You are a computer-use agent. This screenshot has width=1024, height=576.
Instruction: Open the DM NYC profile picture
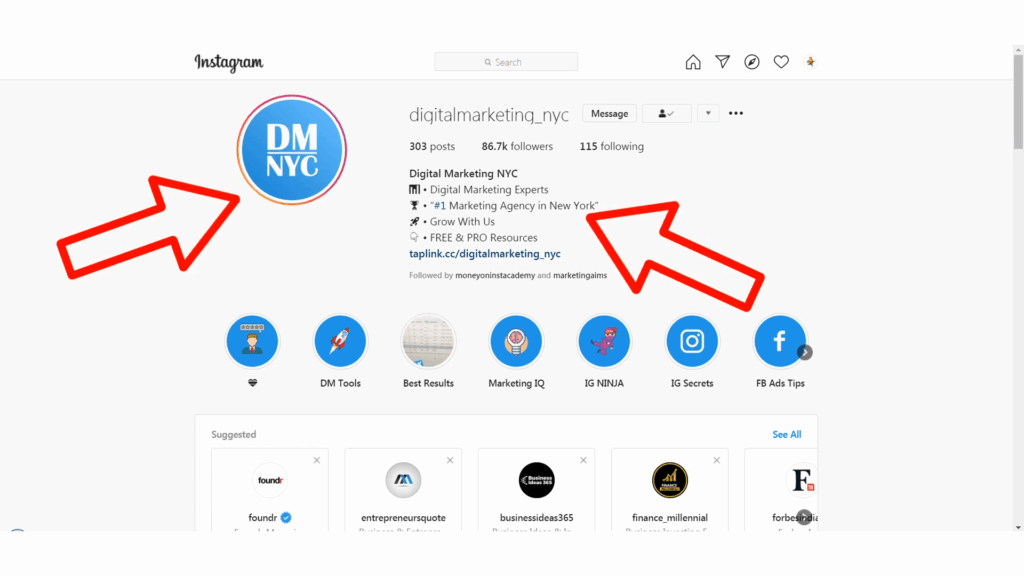292,150
